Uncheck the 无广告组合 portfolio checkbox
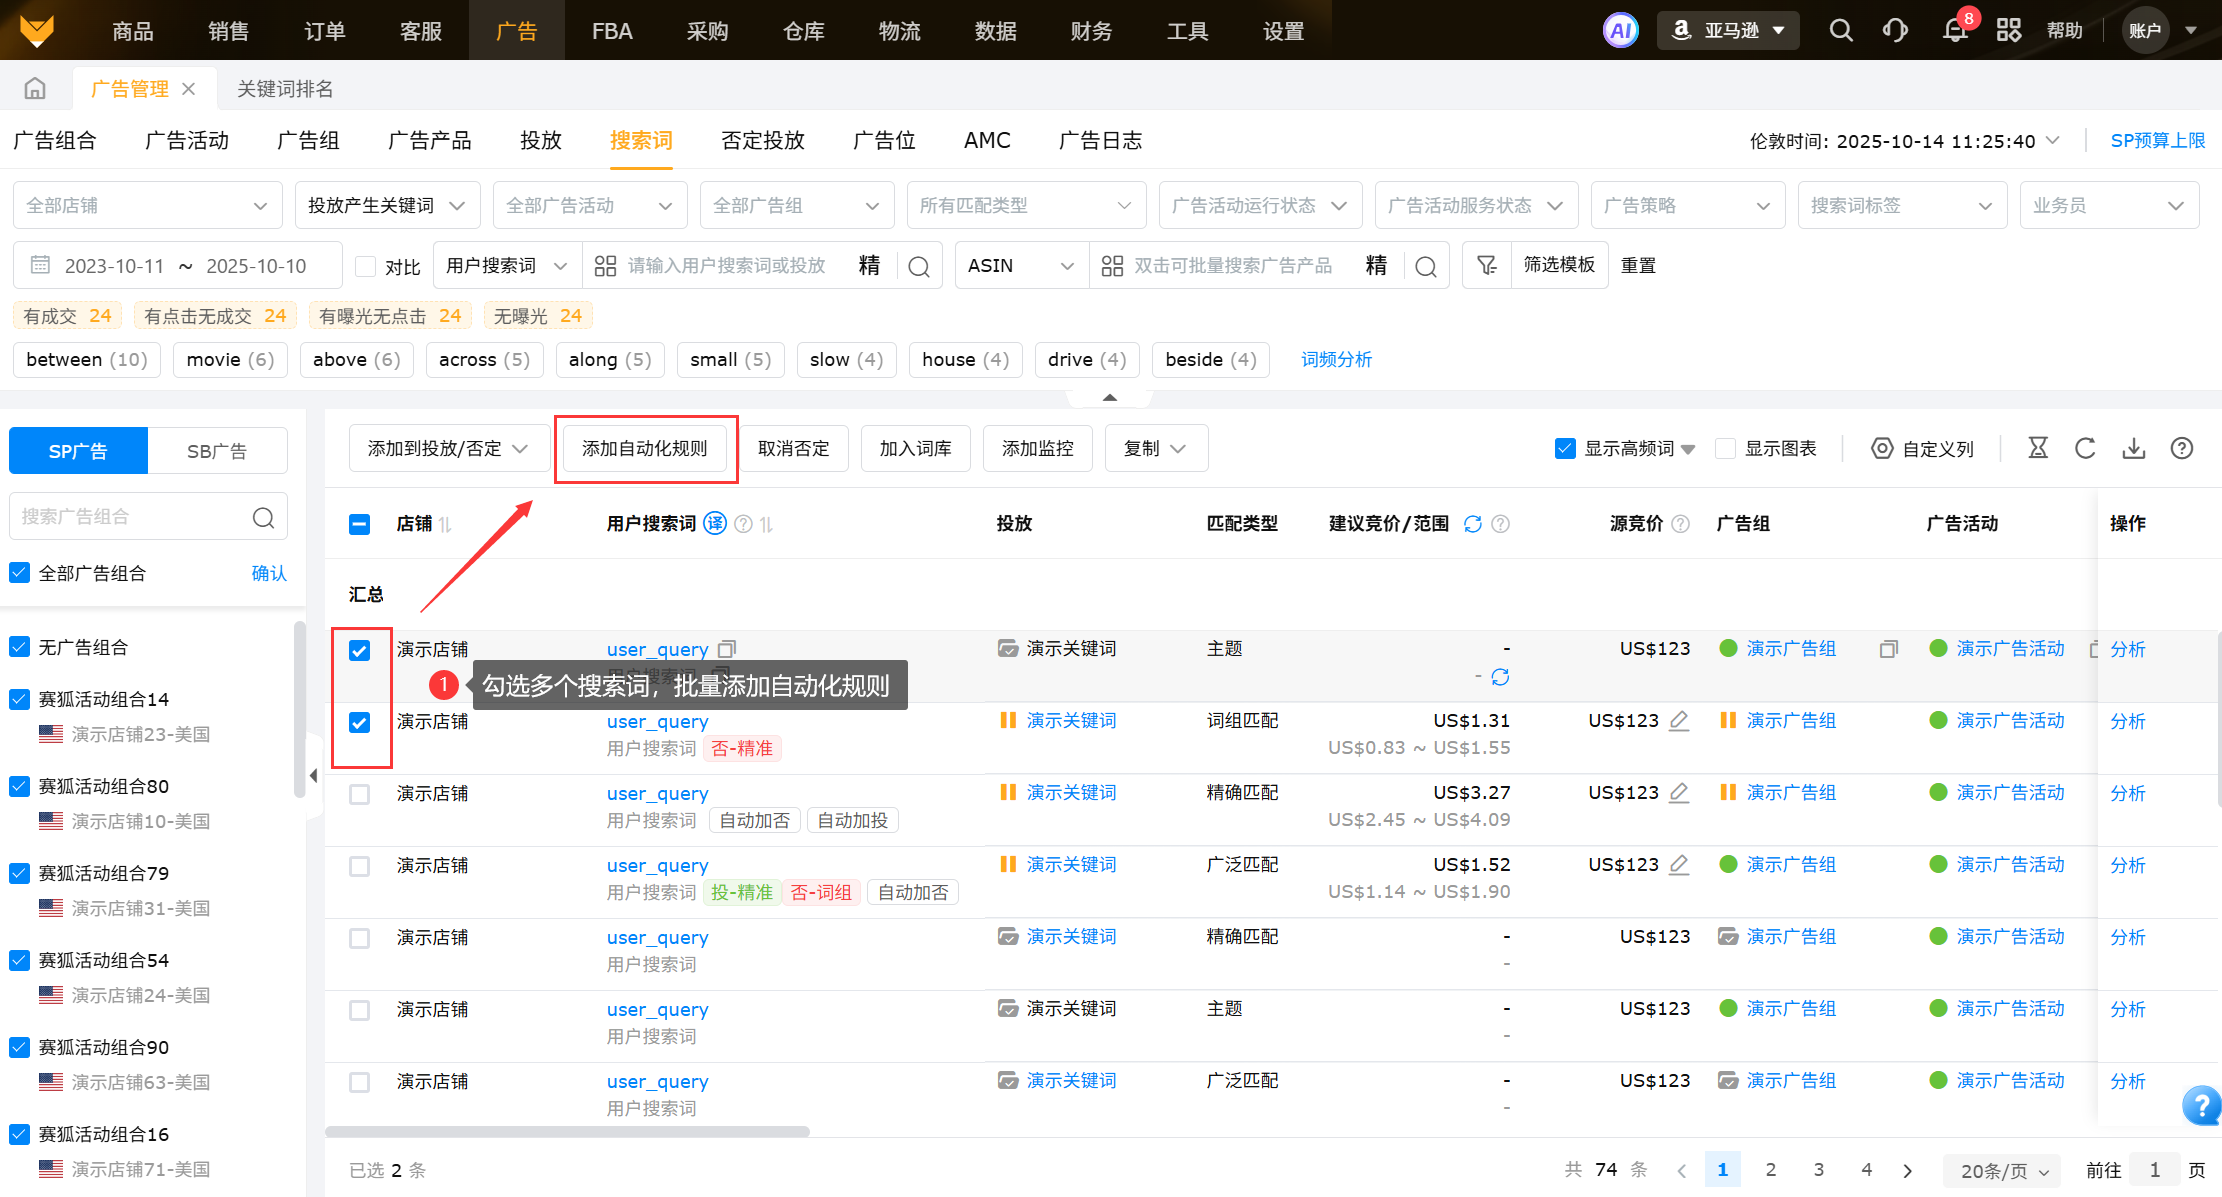Image resolution: width=2222 pixels, height=1197 pixels. [19, 647]
